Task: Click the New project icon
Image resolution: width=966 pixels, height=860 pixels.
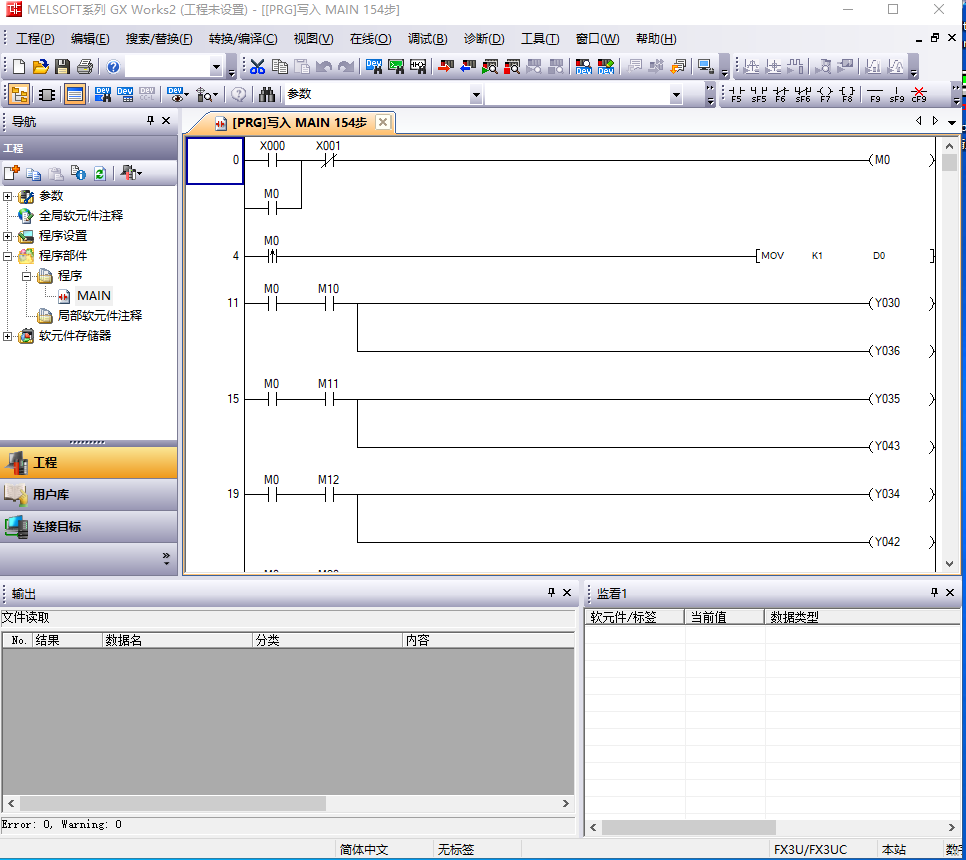Action: 18,67
